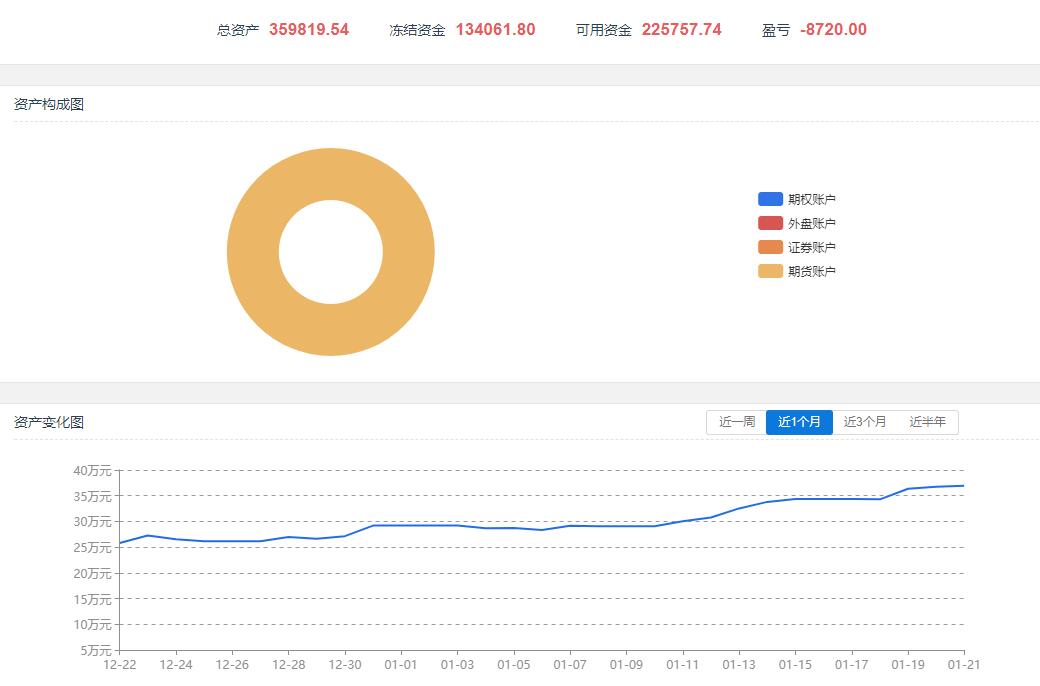Click the 总资产 value 359819.54
The width and height of the screenshot is (1040, 686).
point(309,30)
